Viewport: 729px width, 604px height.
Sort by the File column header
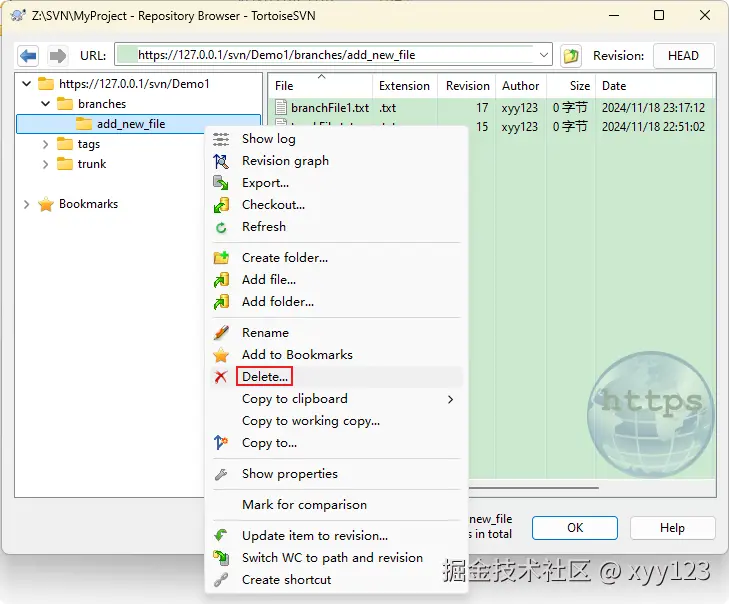pos(320,86)
